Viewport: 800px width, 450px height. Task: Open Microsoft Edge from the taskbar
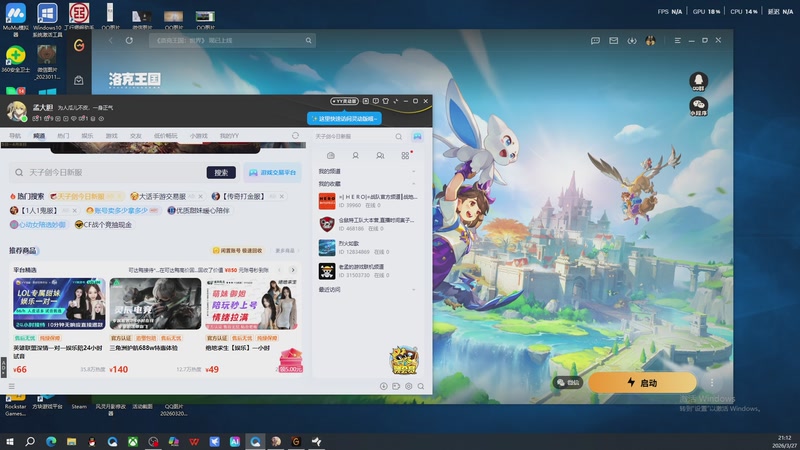(51, 441)
